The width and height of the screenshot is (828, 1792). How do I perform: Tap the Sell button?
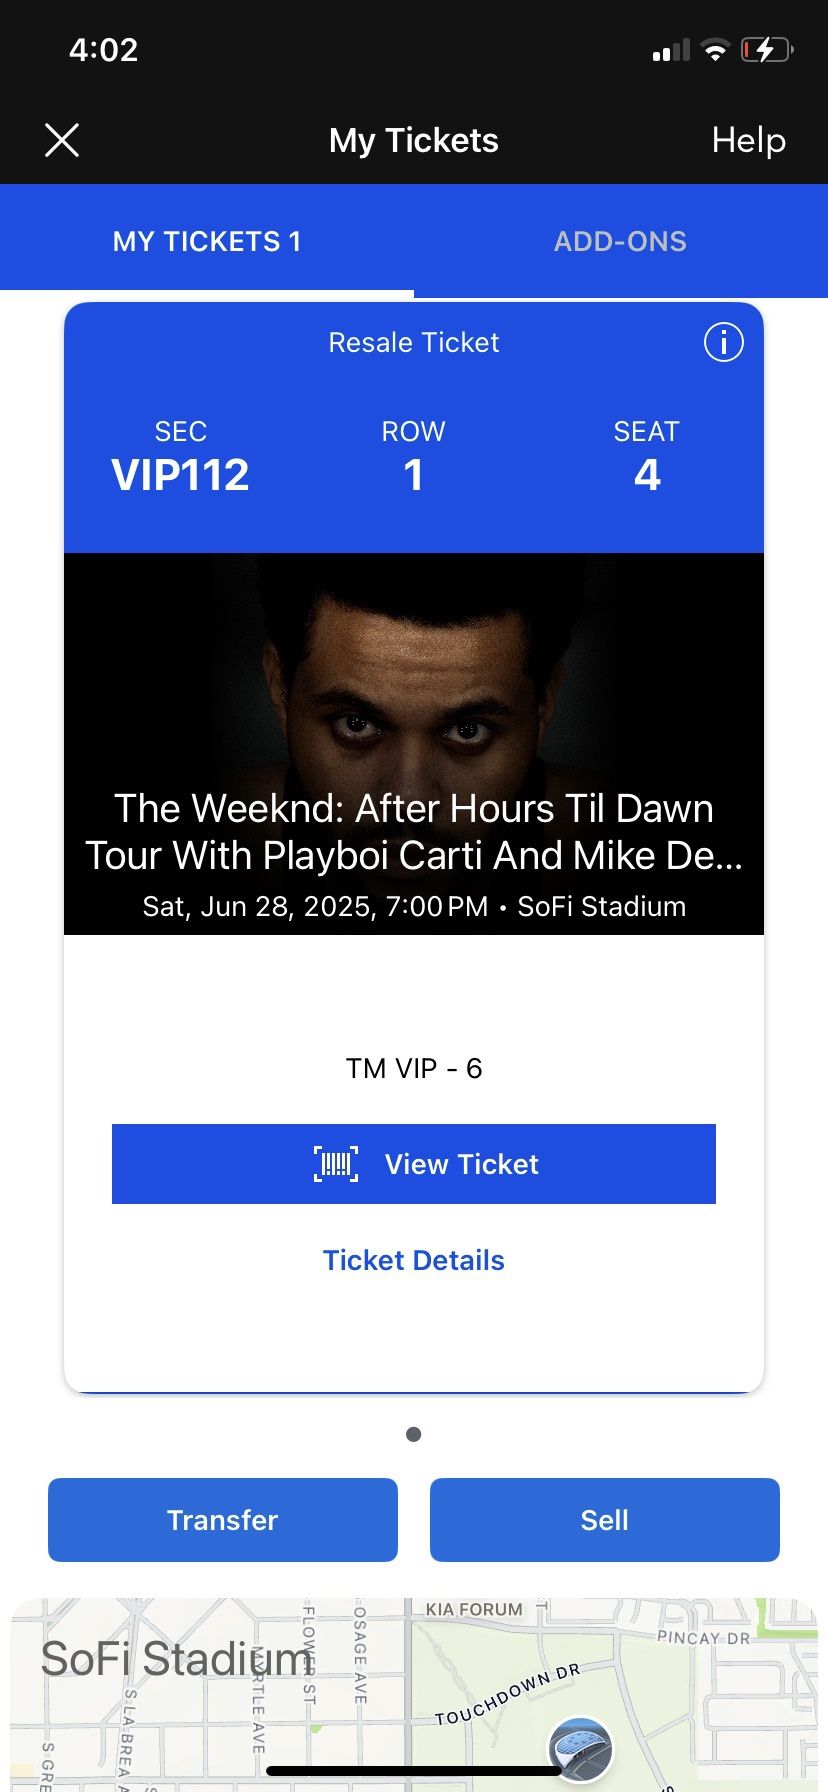[605, 1520]
